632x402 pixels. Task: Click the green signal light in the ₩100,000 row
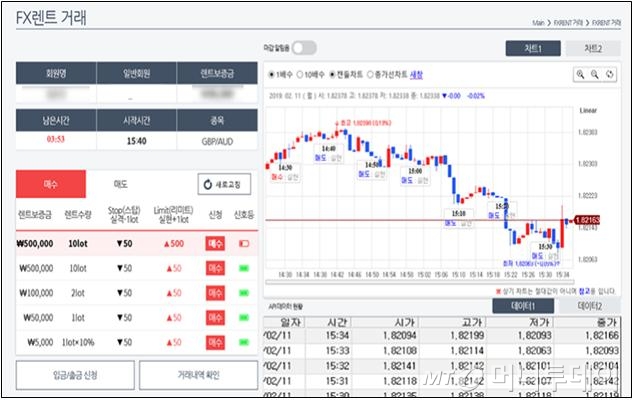click(x=244, y=293)
